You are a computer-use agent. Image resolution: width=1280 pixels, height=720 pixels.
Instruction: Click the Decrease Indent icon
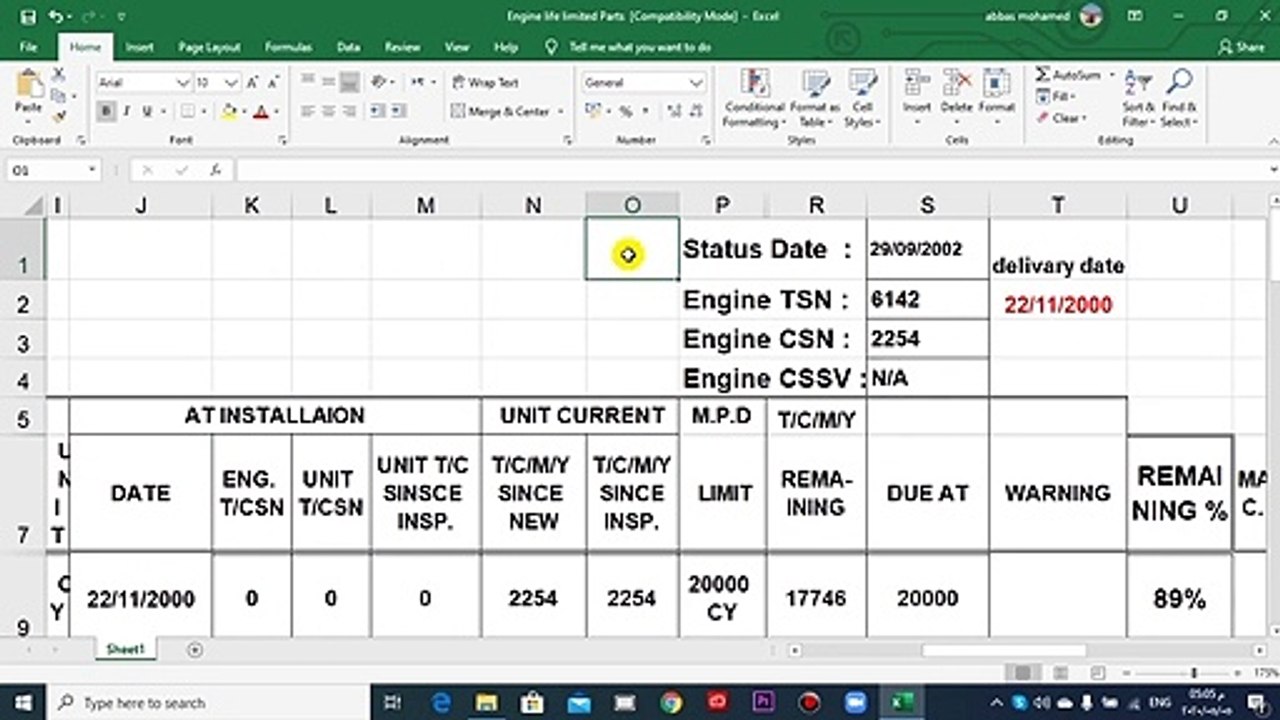[379, 112]
